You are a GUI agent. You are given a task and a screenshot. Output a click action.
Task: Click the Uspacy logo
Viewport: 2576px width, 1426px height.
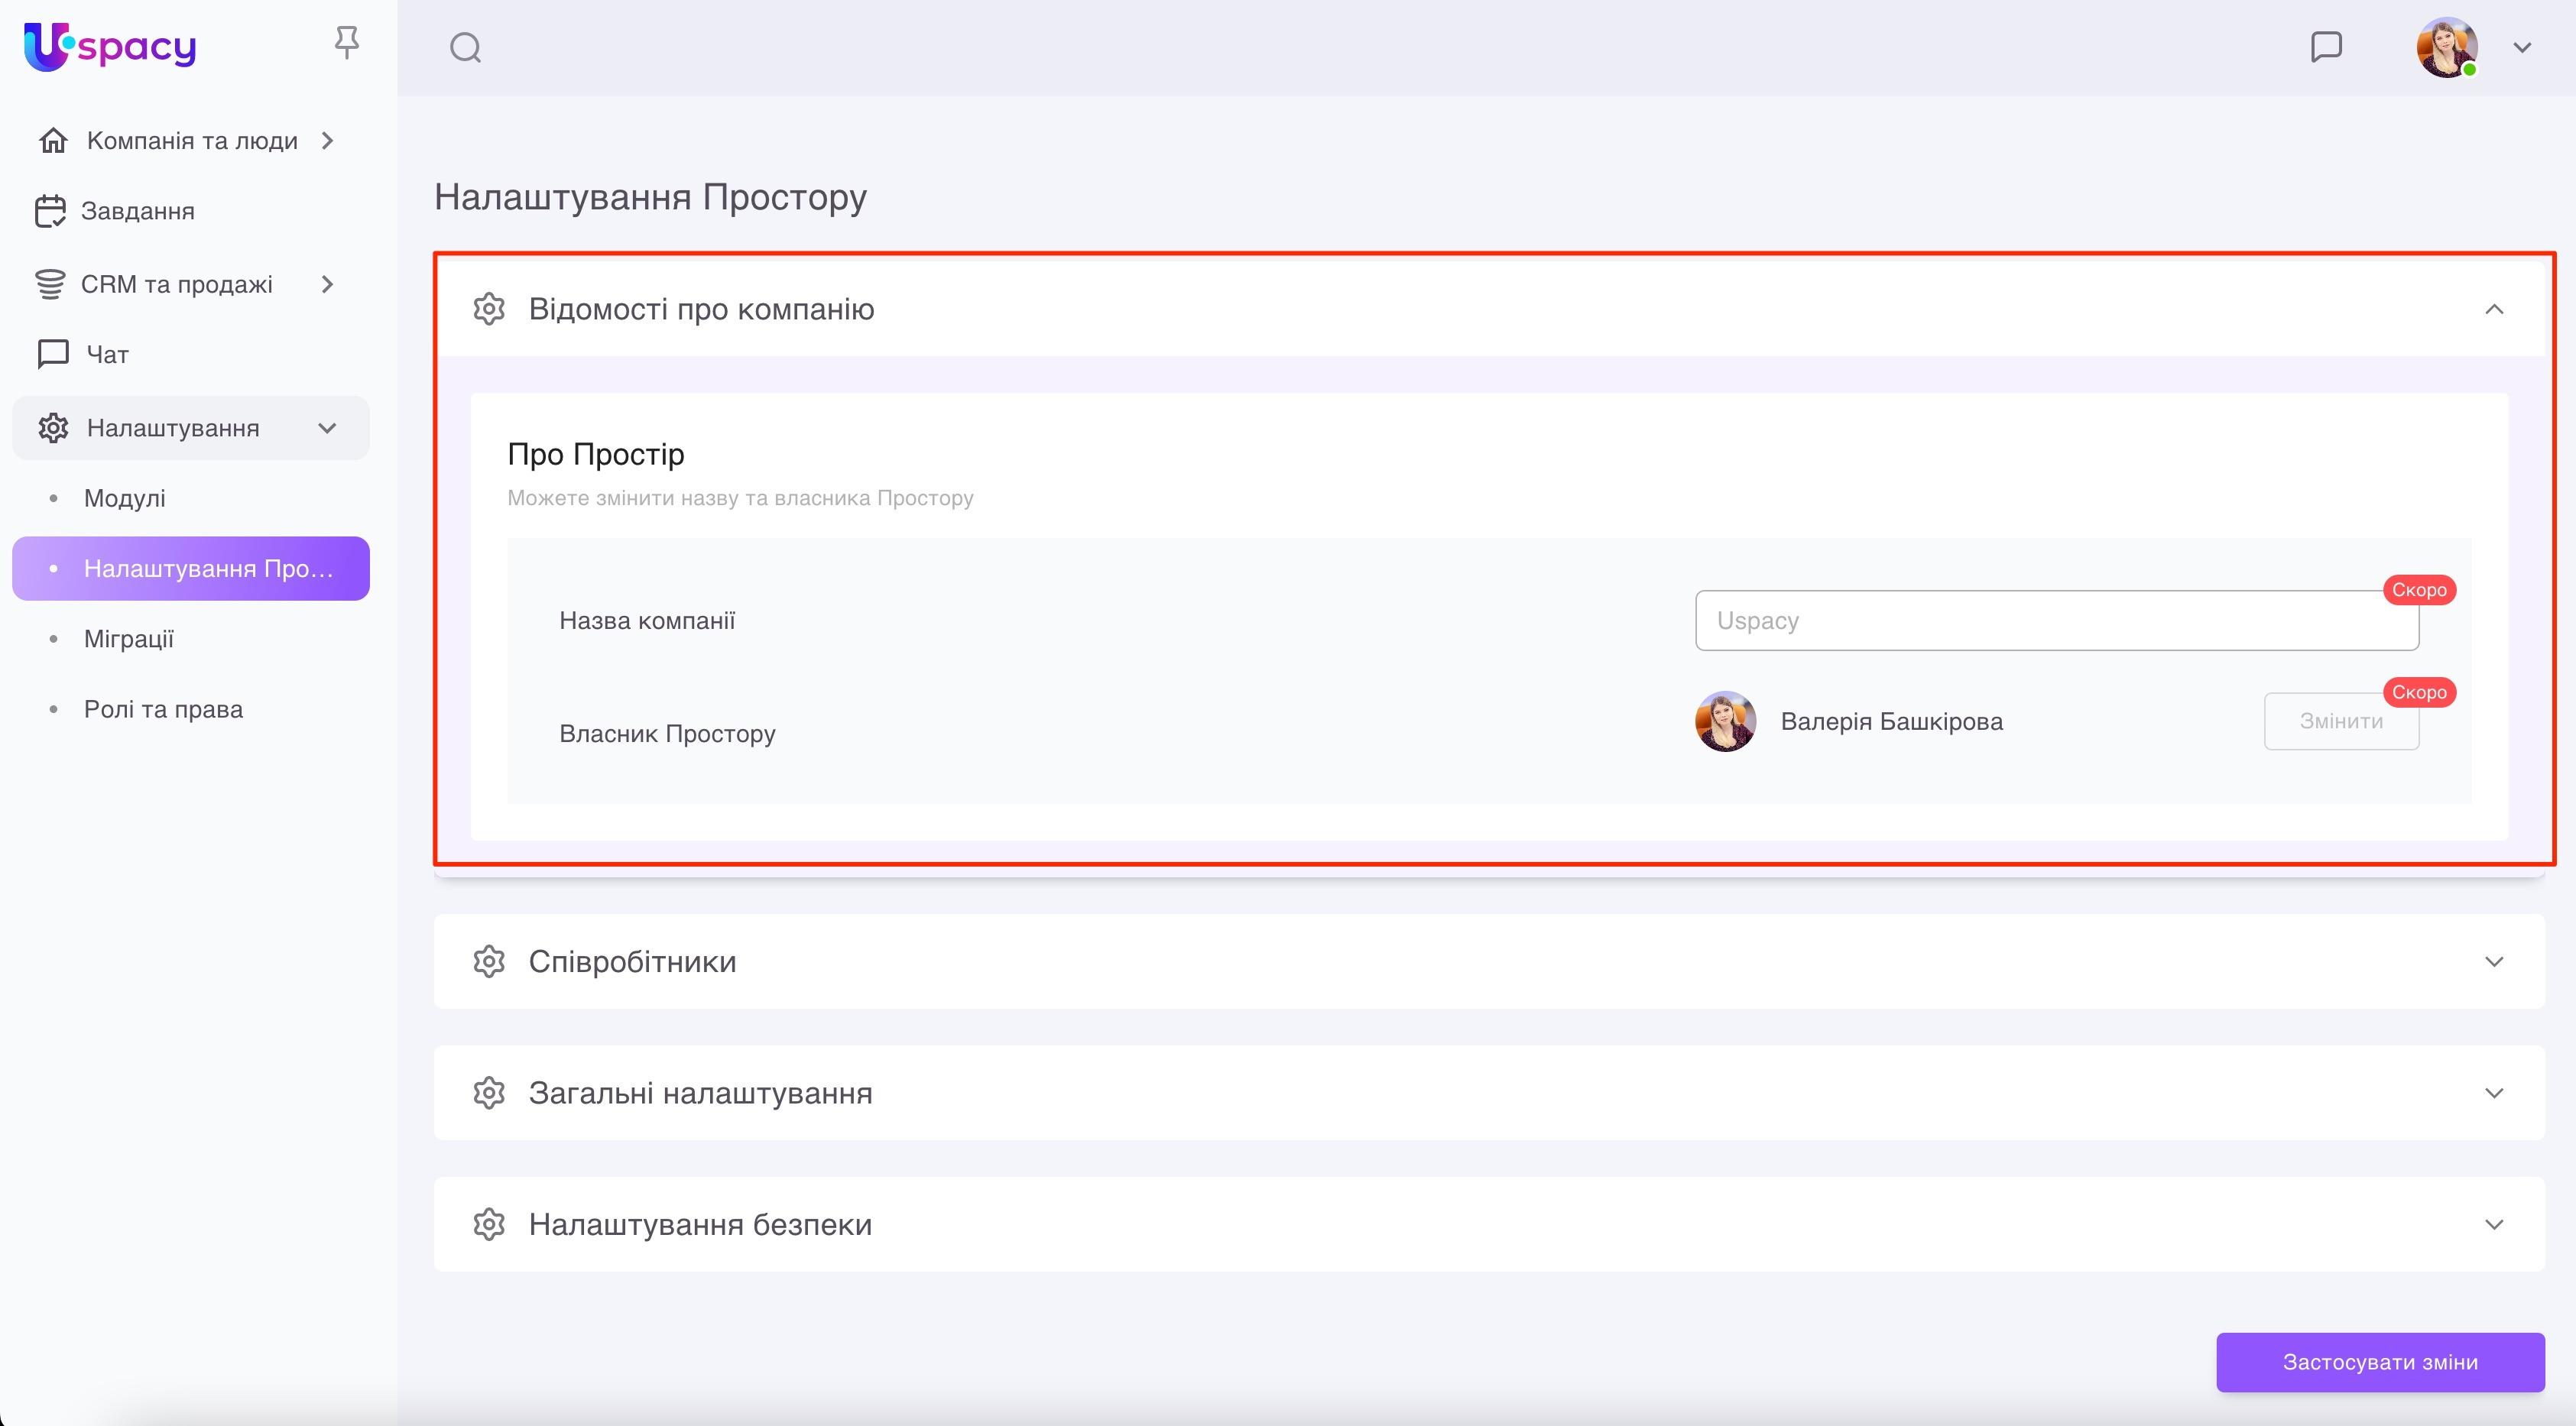pos(110,46)
